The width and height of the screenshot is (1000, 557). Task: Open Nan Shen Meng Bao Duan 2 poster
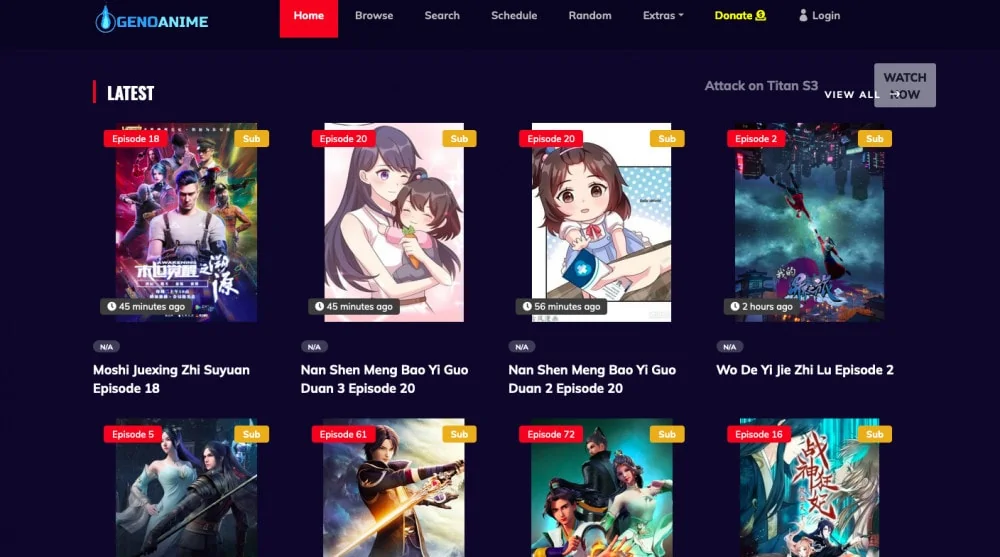click(x=601, y=223)
